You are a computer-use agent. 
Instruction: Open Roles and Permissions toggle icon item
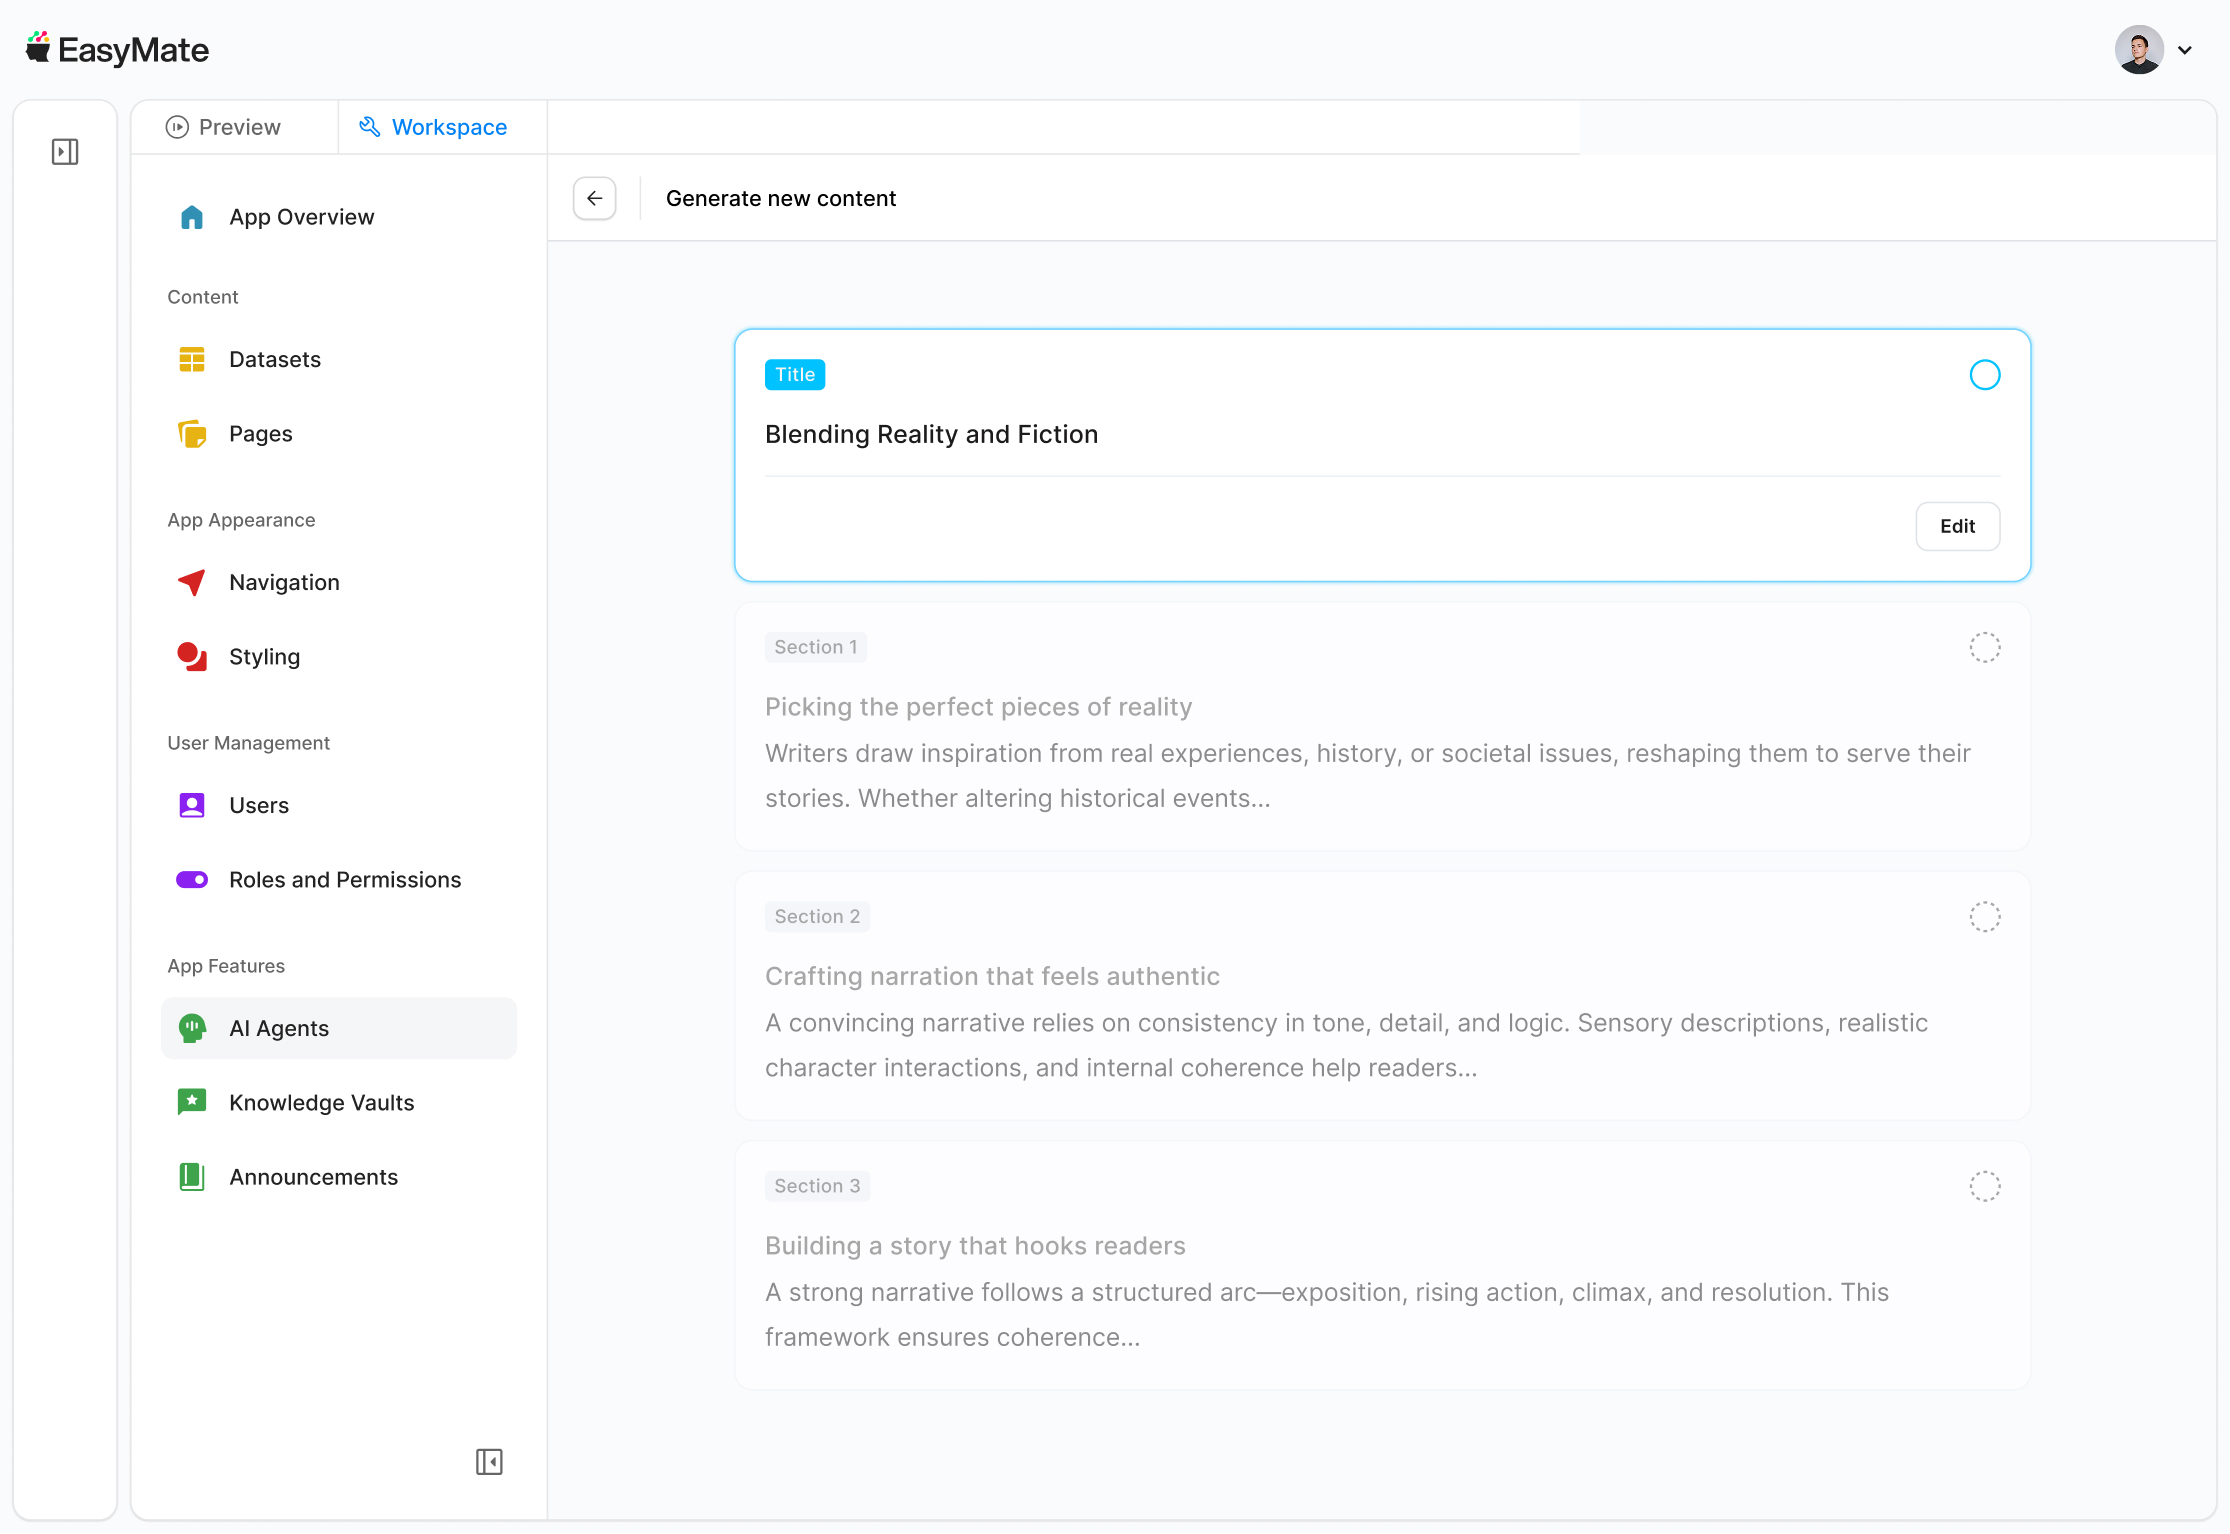192,880
